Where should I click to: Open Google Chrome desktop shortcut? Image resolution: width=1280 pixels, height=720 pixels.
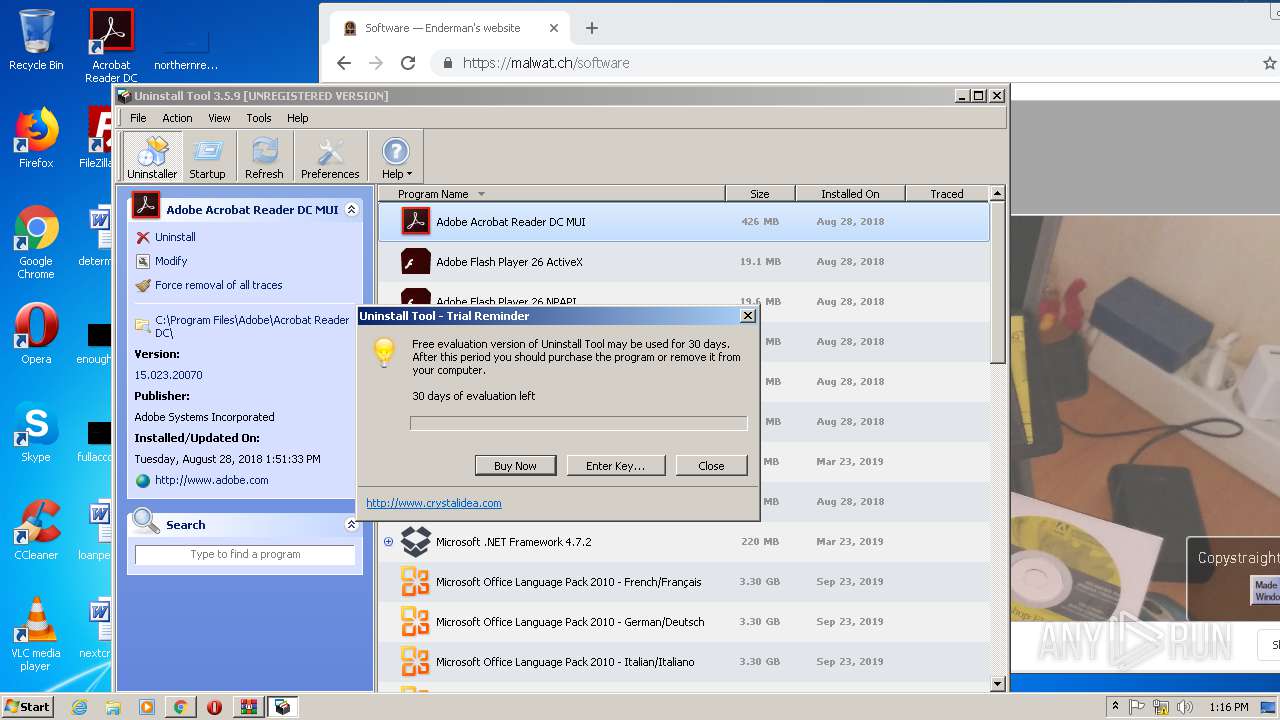click(36, 242)
